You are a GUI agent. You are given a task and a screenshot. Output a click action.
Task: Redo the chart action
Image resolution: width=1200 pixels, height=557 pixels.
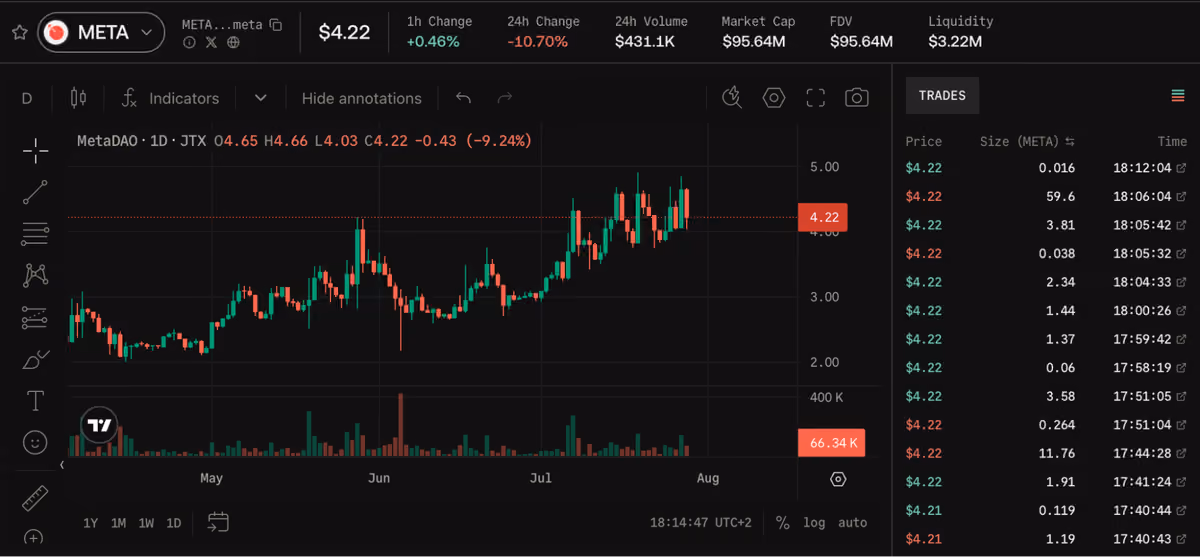coord(505,98)
